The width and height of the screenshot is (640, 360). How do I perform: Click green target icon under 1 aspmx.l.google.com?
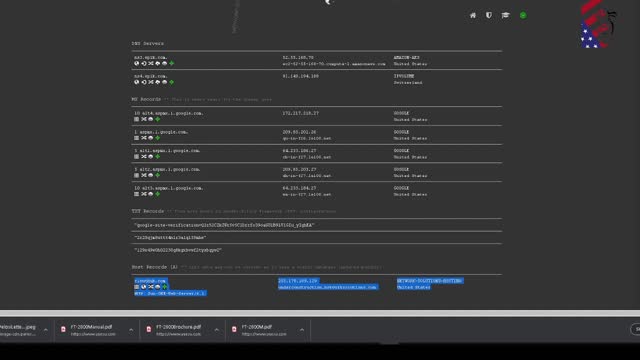click(158, 138)
